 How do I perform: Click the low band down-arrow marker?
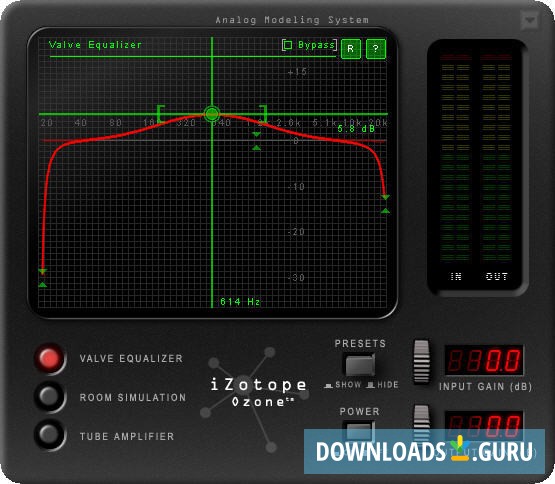pos(42,272)
